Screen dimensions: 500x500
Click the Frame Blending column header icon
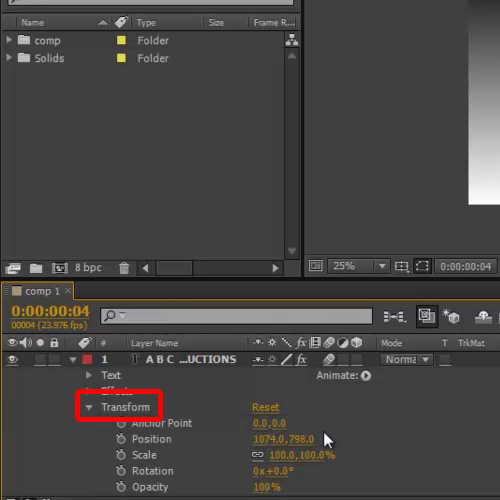pos(315,343)
